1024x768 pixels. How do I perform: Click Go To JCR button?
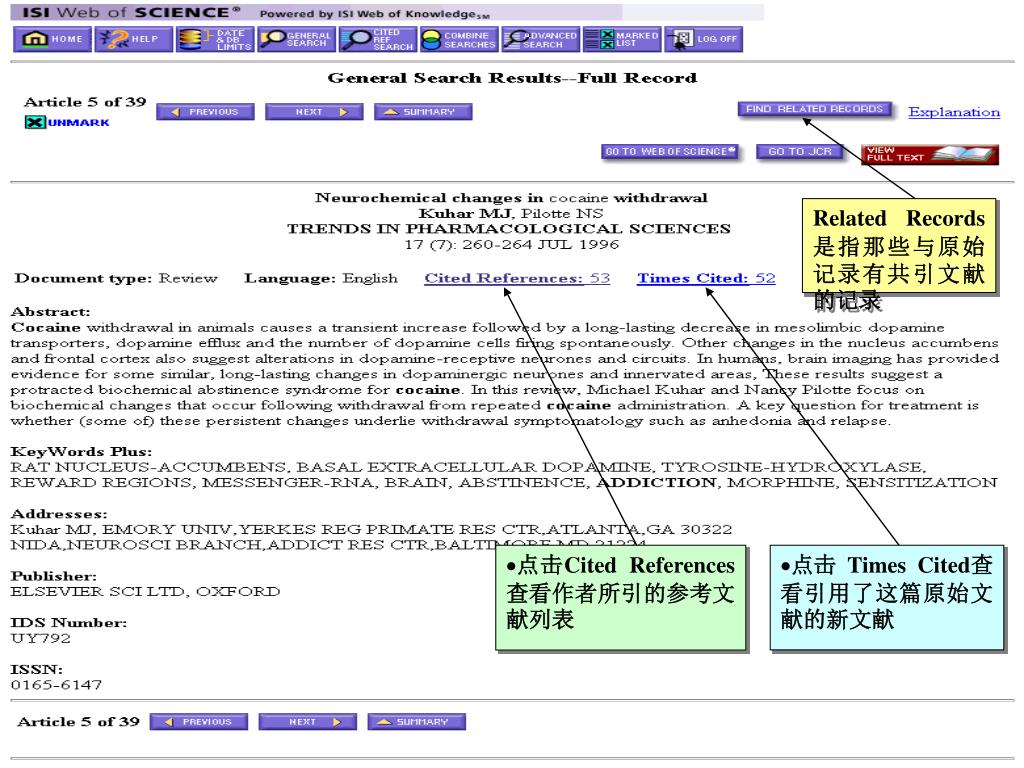(x=799, y=152)
